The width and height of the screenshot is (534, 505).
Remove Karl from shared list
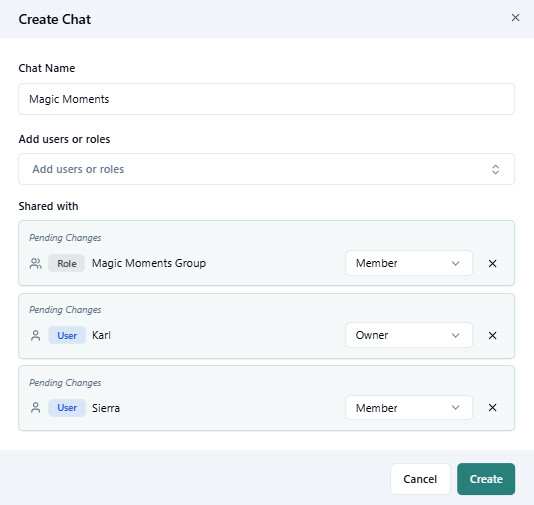(492, 335)
